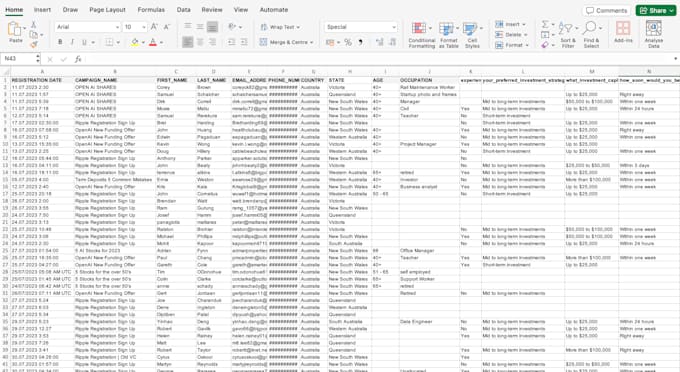The height and width of the screenshot is (372, 680).
Task: Click the green Share button
Action: coord(656,10)
